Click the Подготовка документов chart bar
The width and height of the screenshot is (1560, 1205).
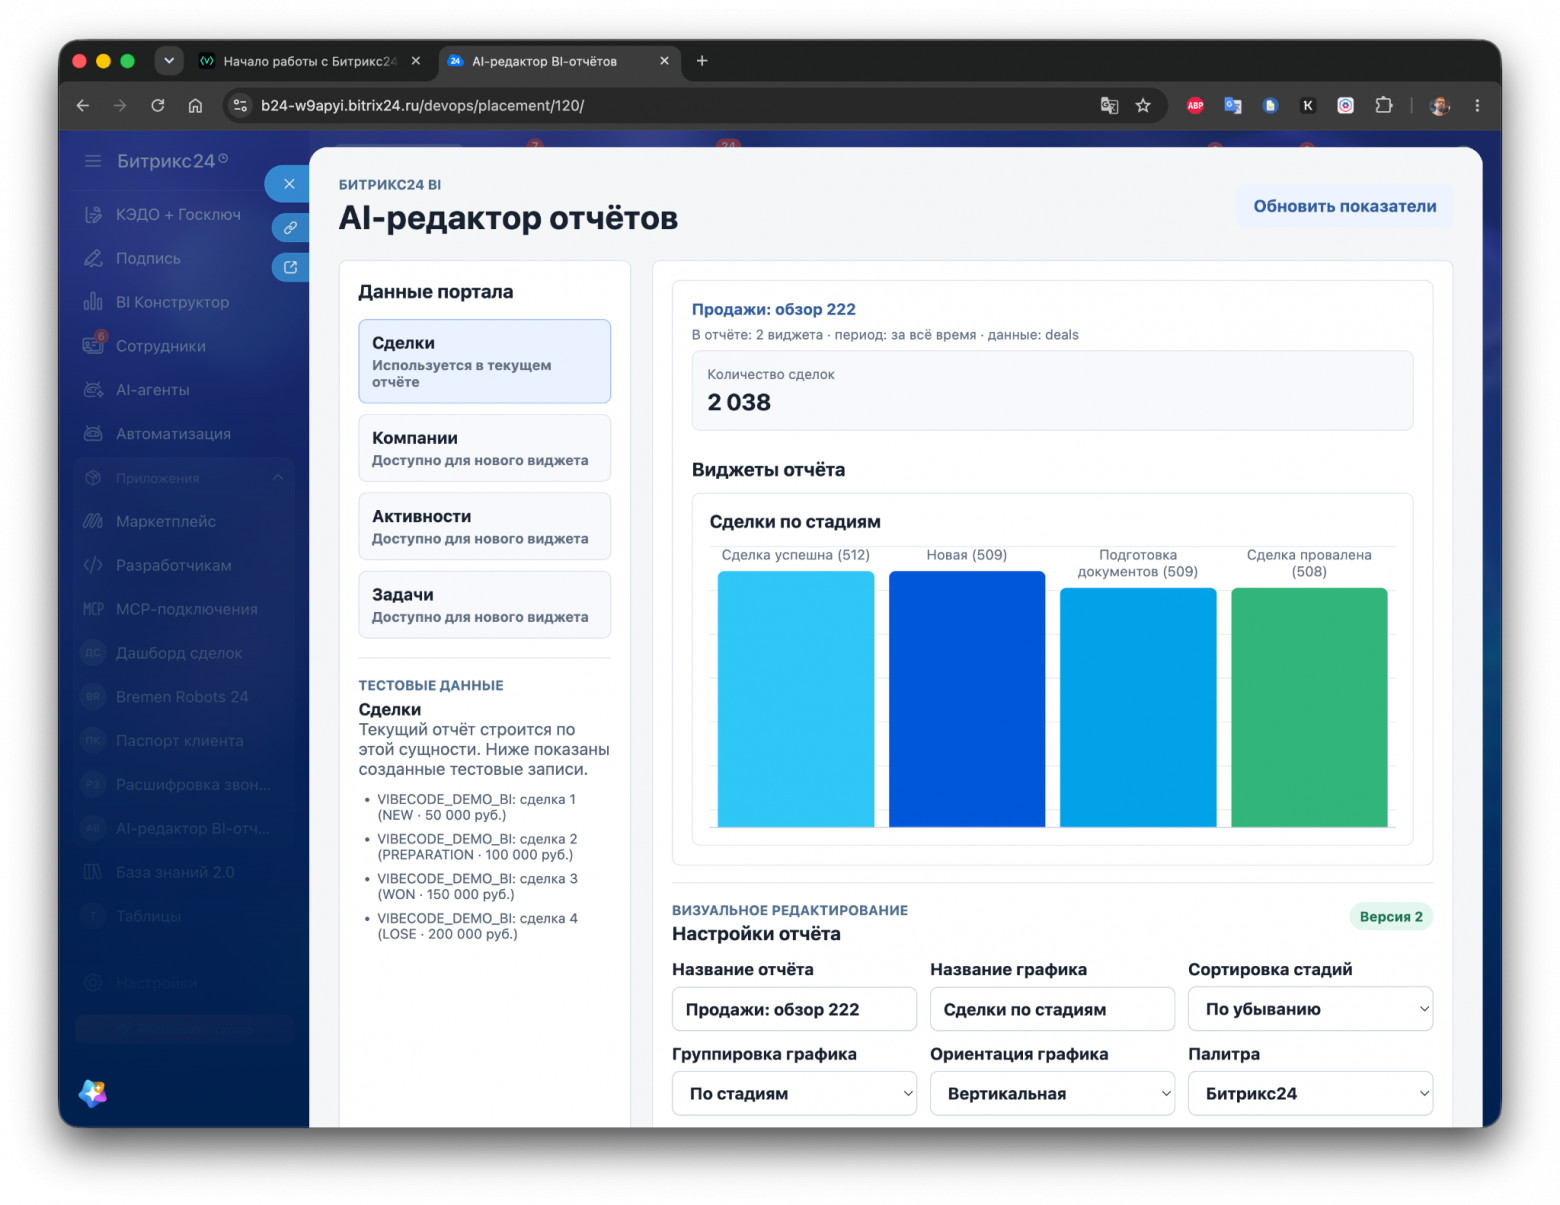click(x=1138, y=707)
